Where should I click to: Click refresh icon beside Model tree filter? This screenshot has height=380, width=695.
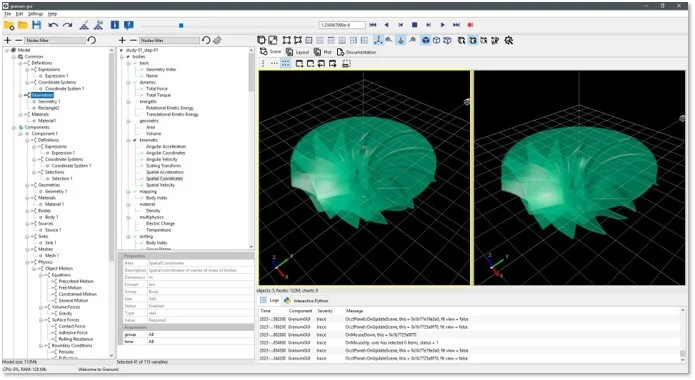point(92,40)
